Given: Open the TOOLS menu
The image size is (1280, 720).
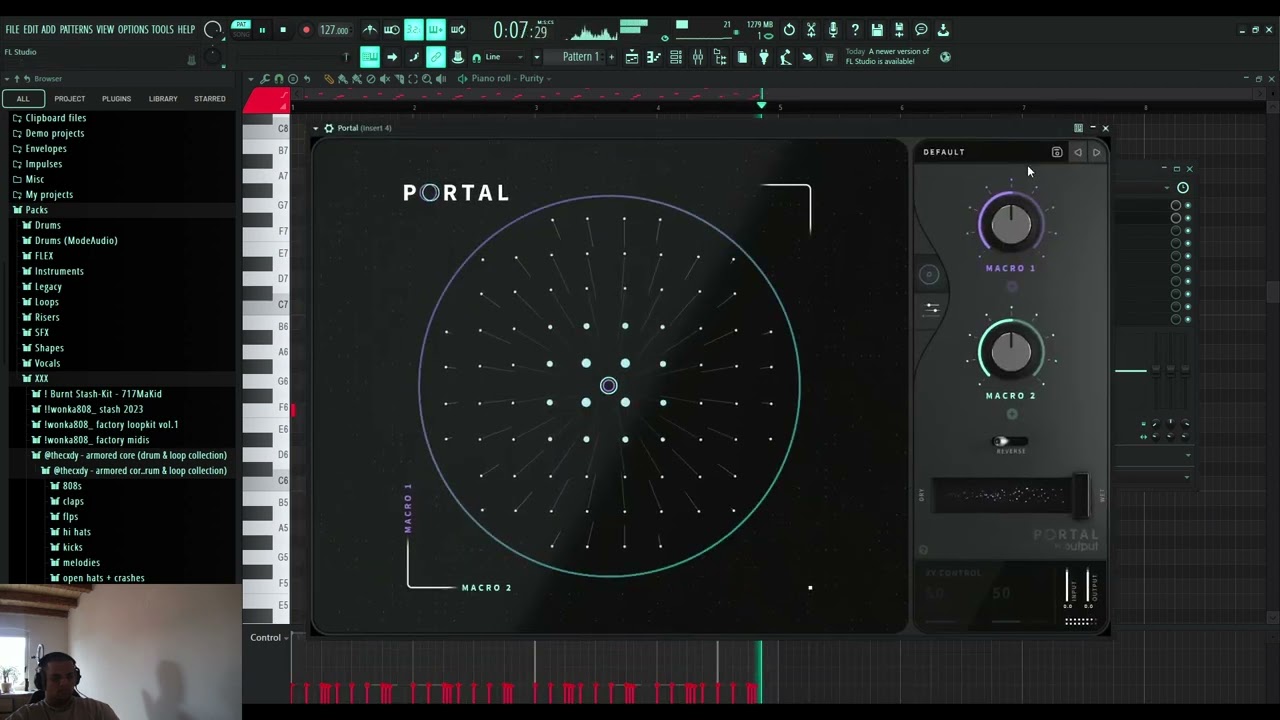Looking at the screenshot, I should tap(163, 30).
